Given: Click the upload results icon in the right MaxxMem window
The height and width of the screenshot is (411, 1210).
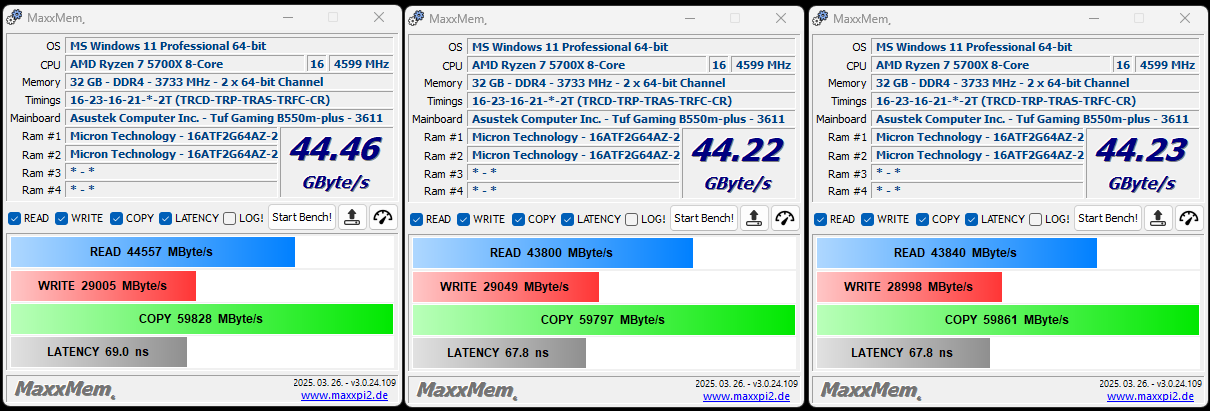Looking at the screenshot, I should pos(1158,218).
